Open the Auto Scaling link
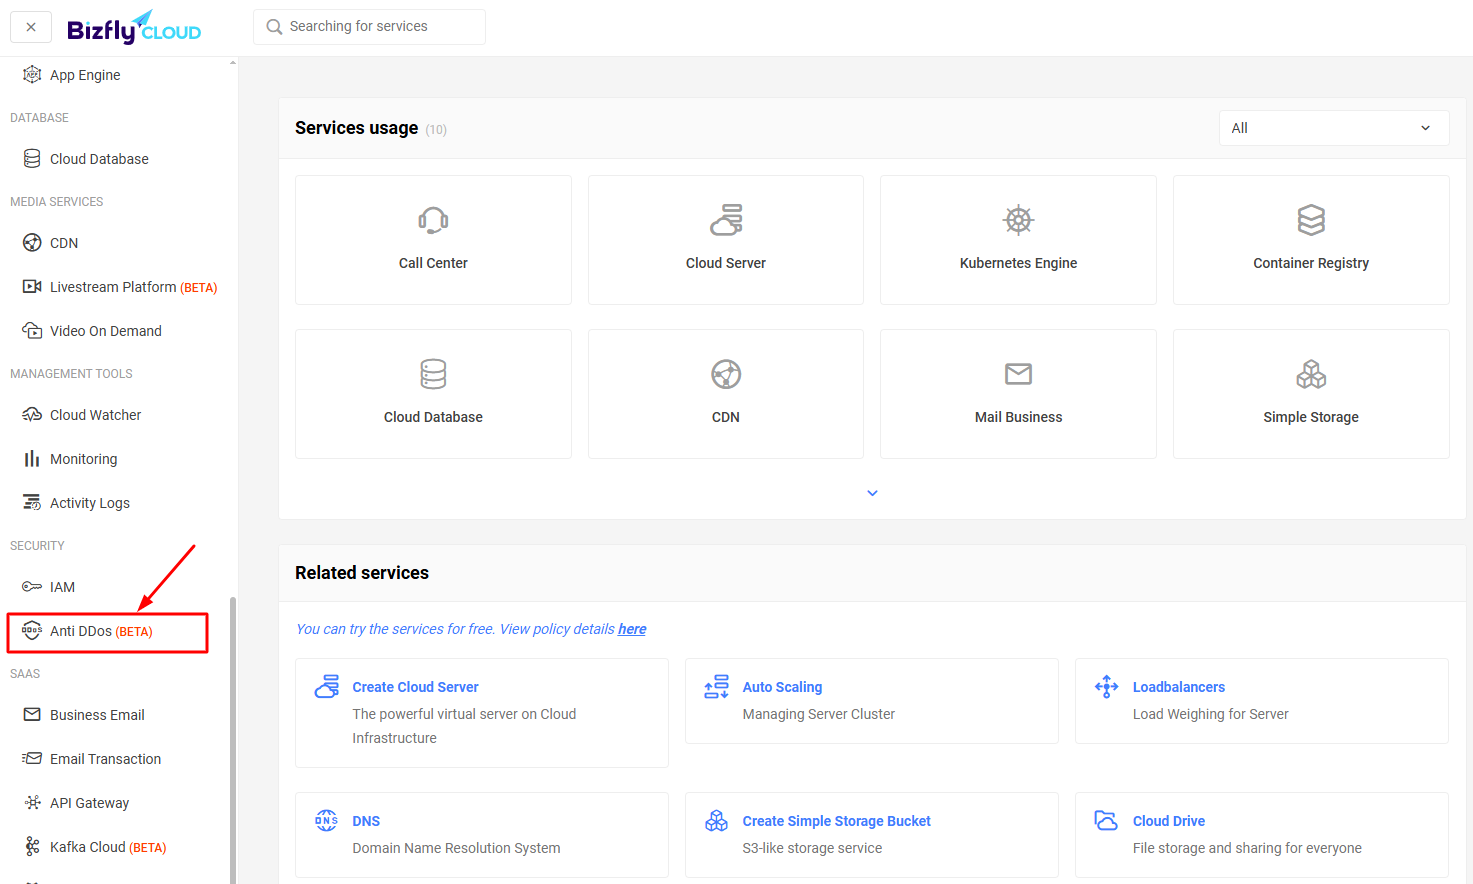The height and width of the screenshot is (884, 1473). tap(782, 687)
